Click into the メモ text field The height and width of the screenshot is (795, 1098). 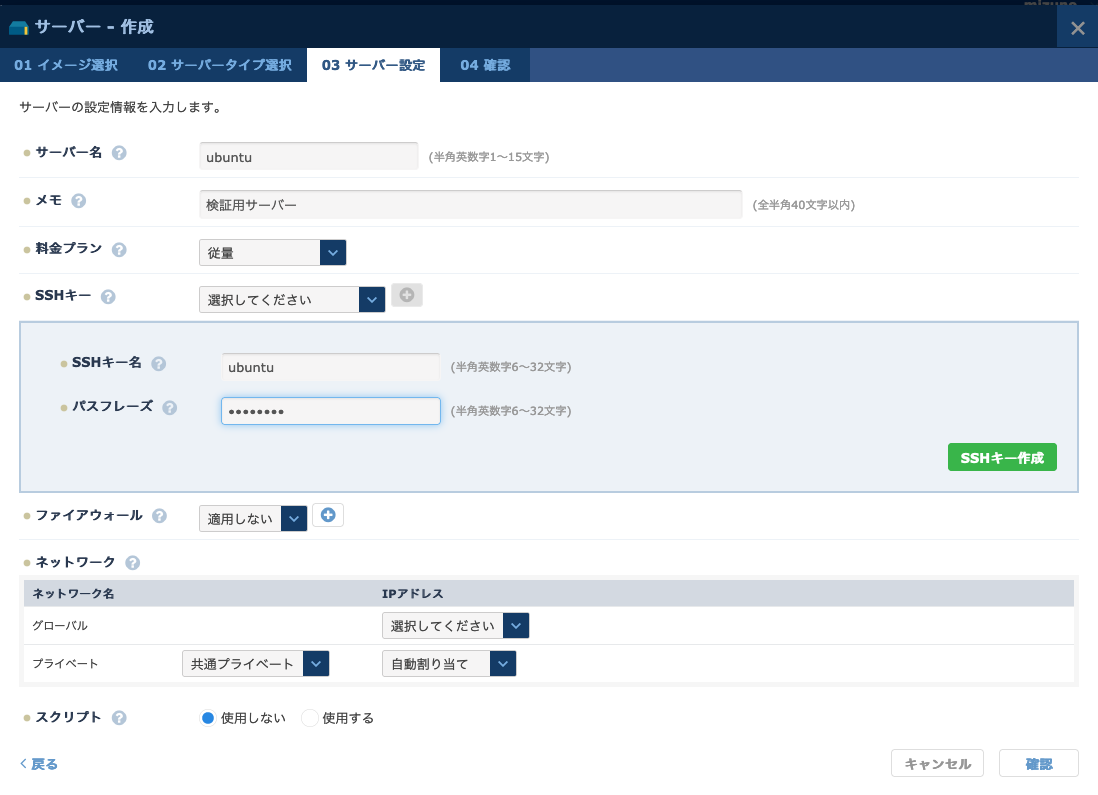point(470,204)
